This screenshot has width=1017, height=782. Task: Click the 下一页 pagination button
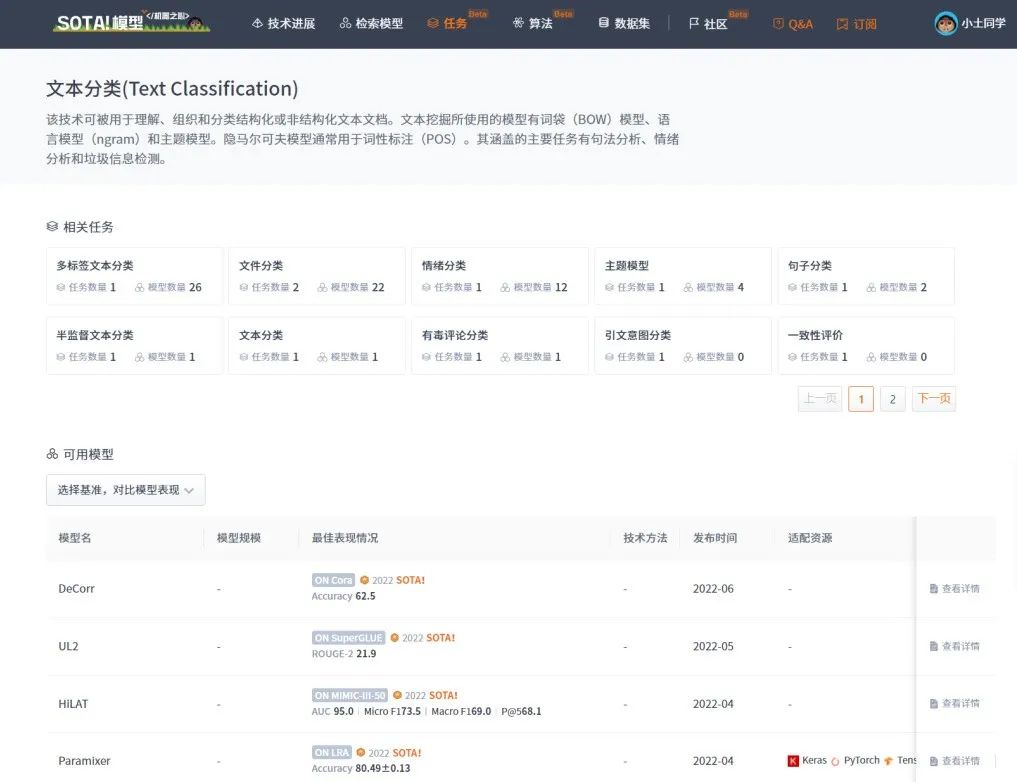pyautogui.click(x=933, y=398)
